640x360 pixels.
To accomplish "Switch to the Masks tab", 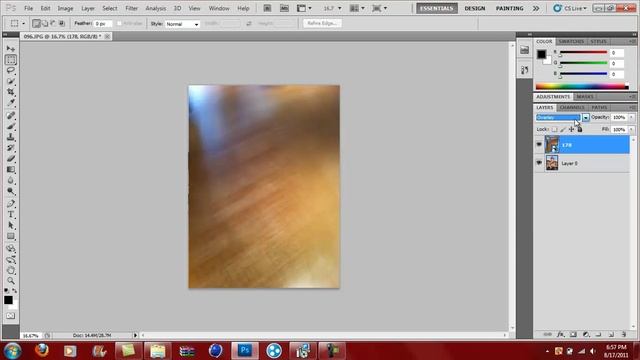I will point(585,97).
